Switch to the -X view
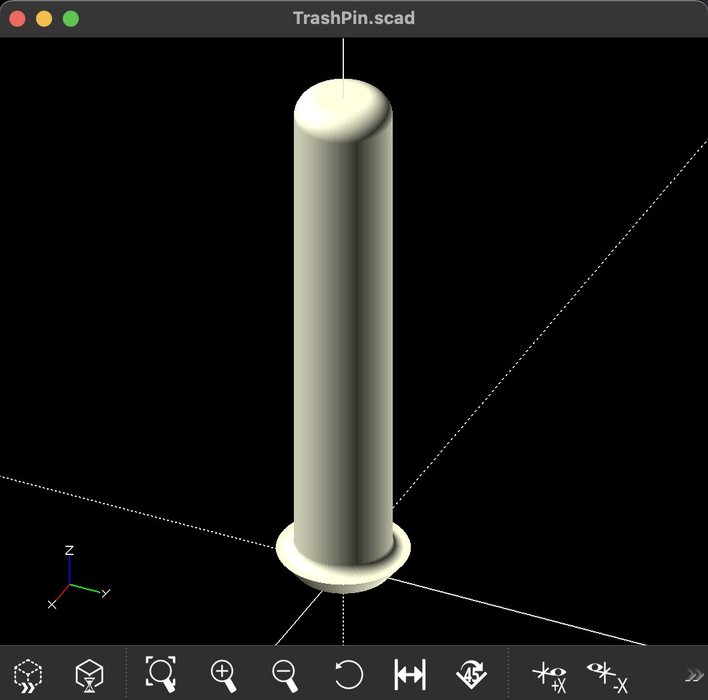The image size is (708, 700). coord(607,675)
